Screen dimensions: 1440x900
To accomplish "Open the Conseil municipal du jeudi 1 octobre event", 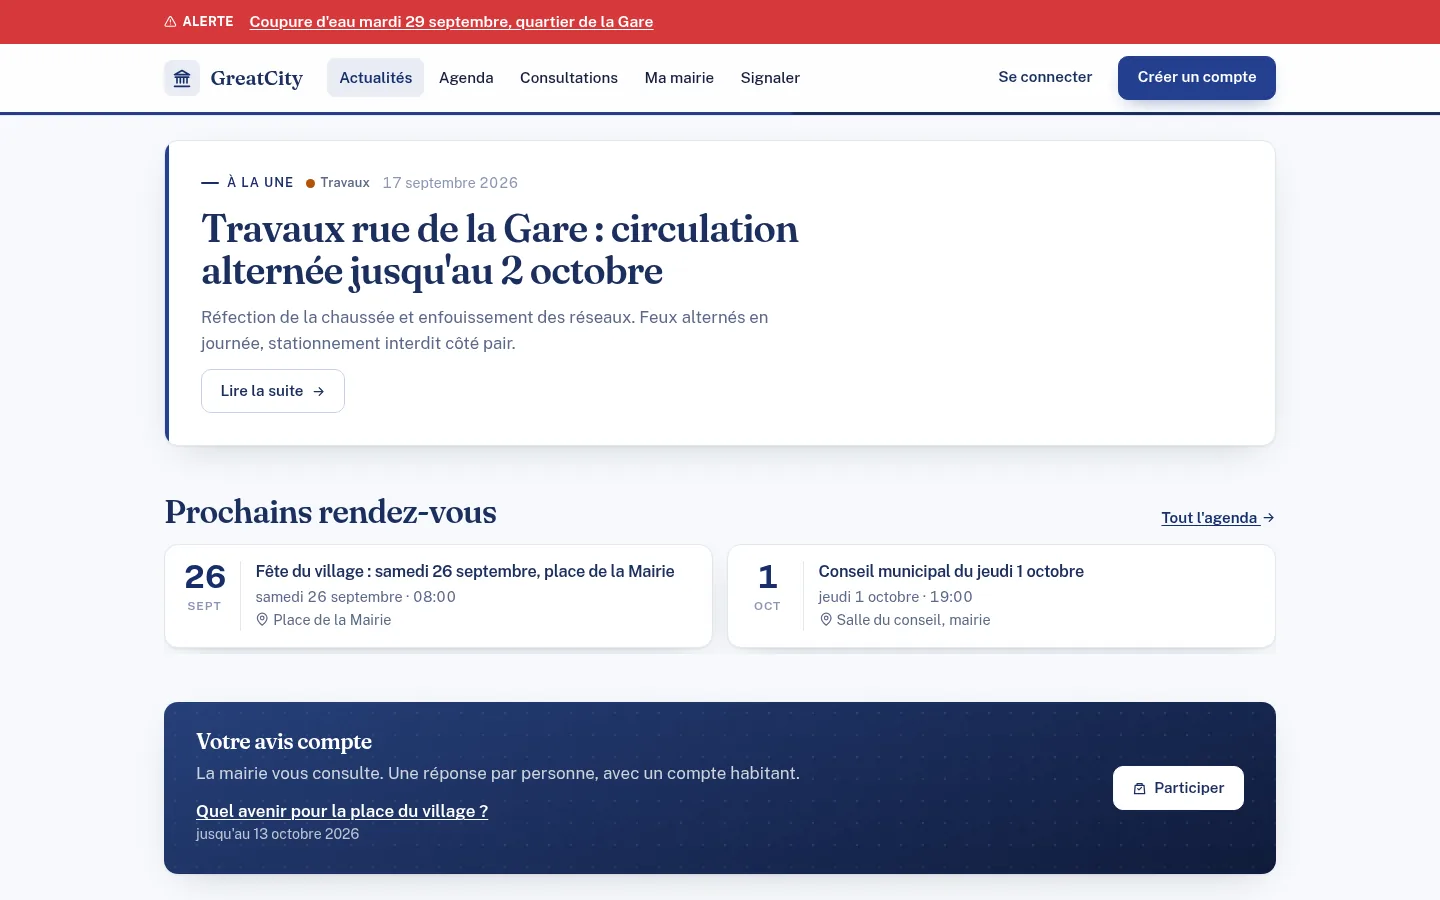I will tap(951, 571).
